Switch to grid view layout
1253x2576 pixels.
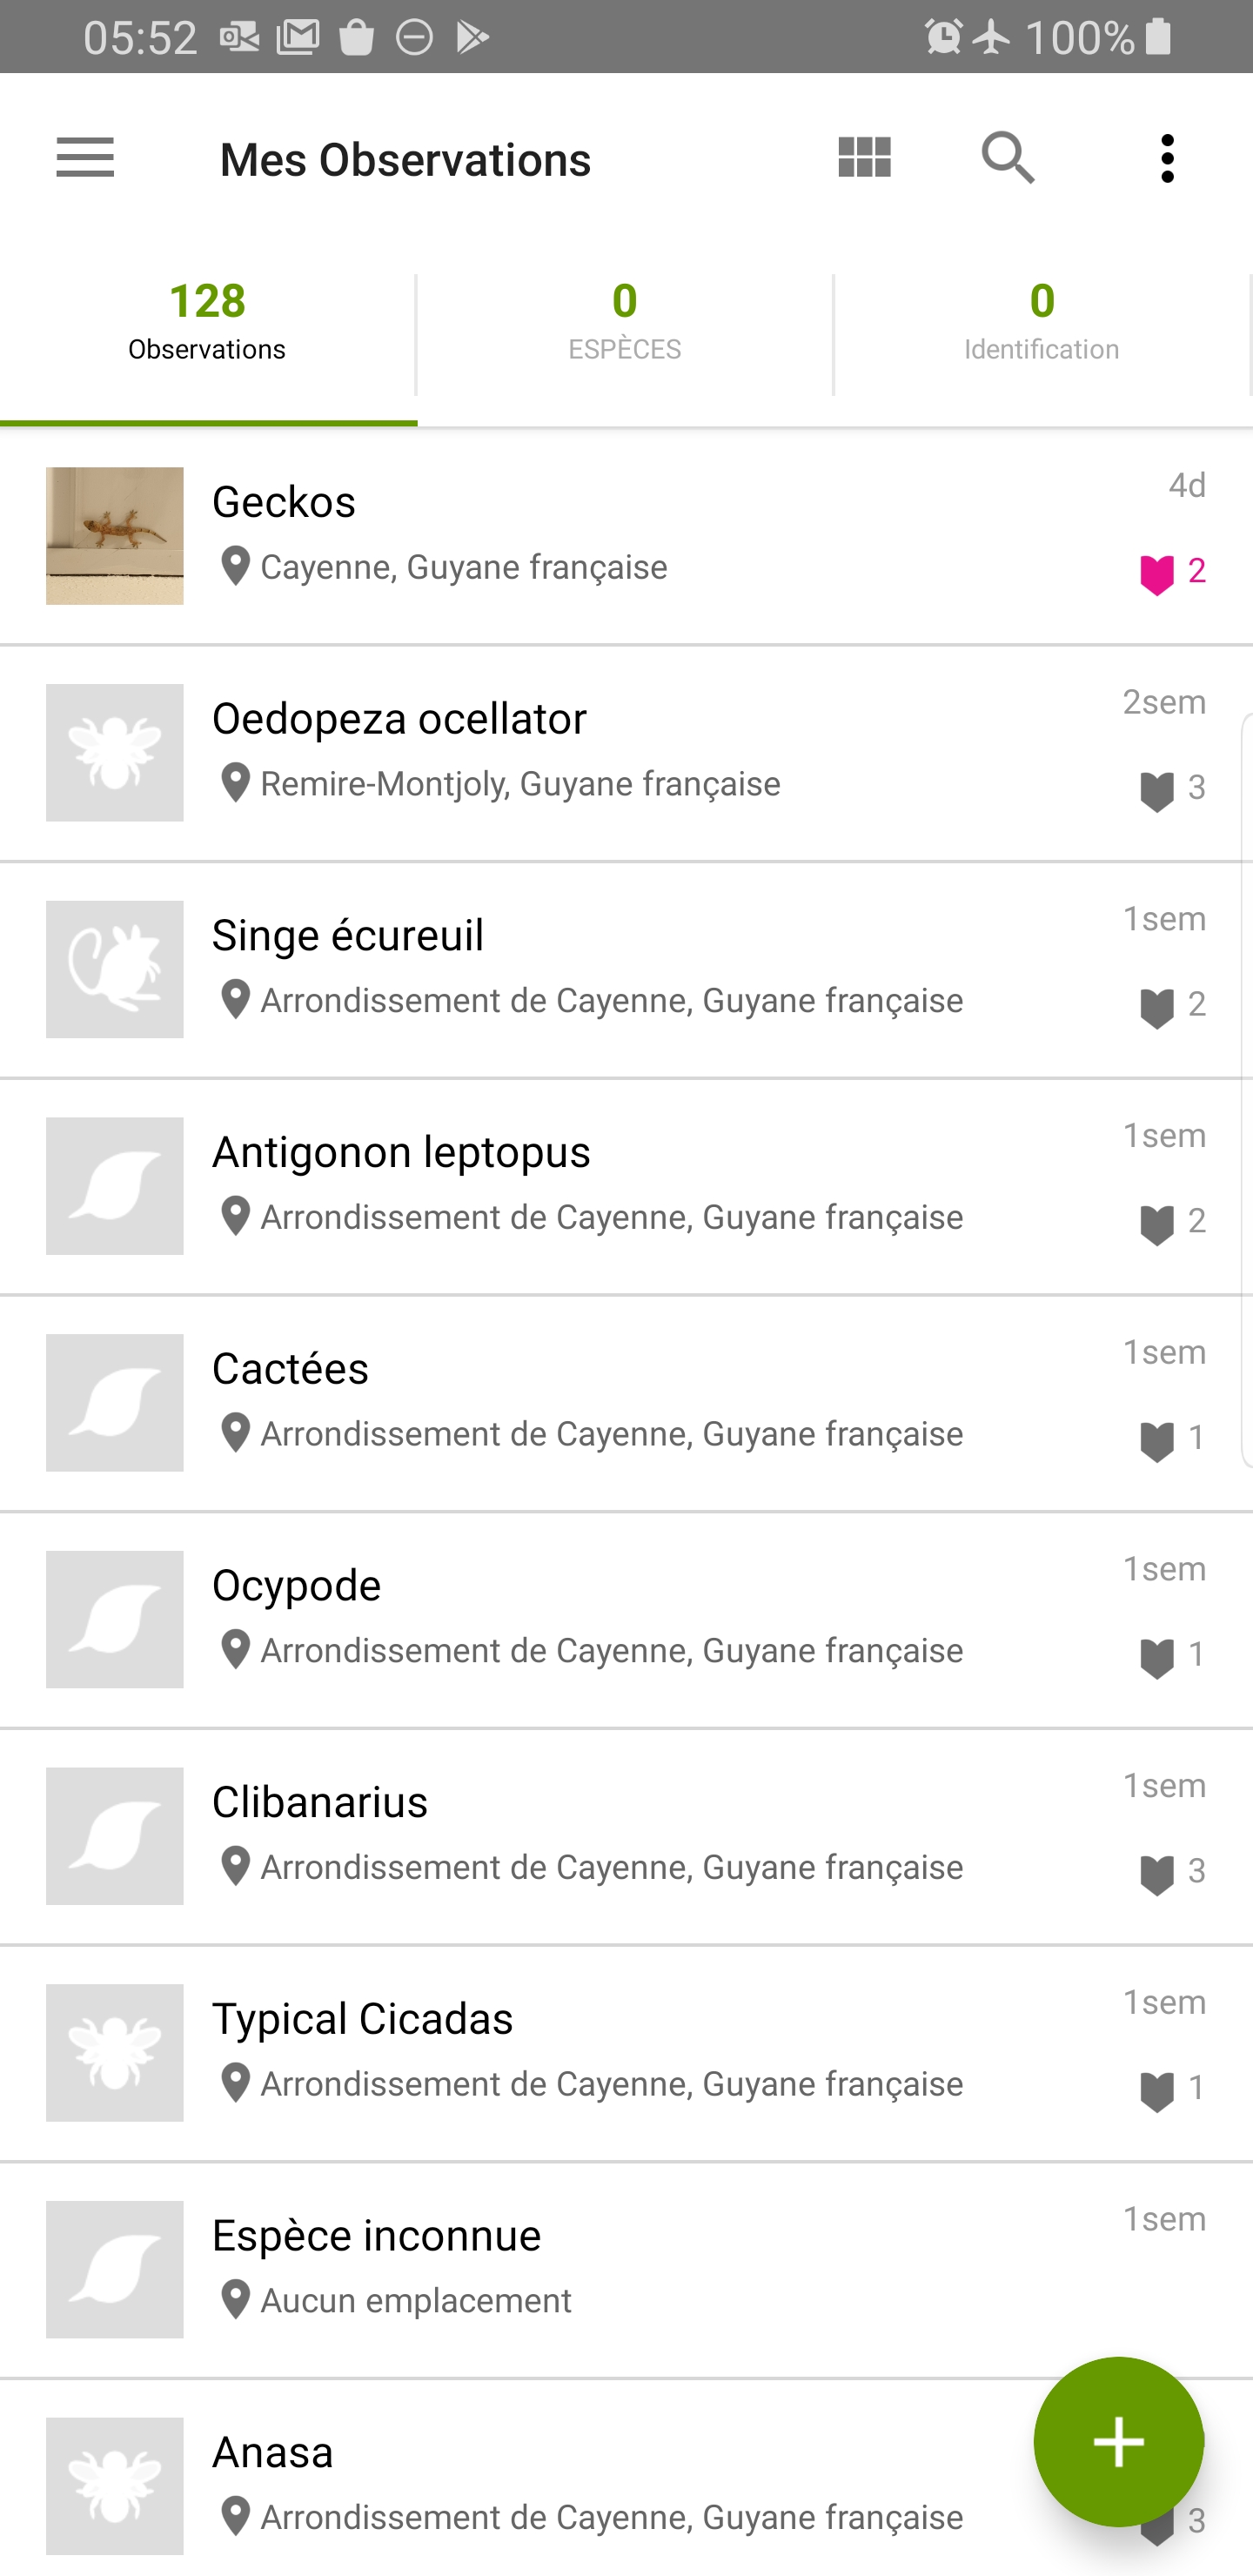coord(864,158)
